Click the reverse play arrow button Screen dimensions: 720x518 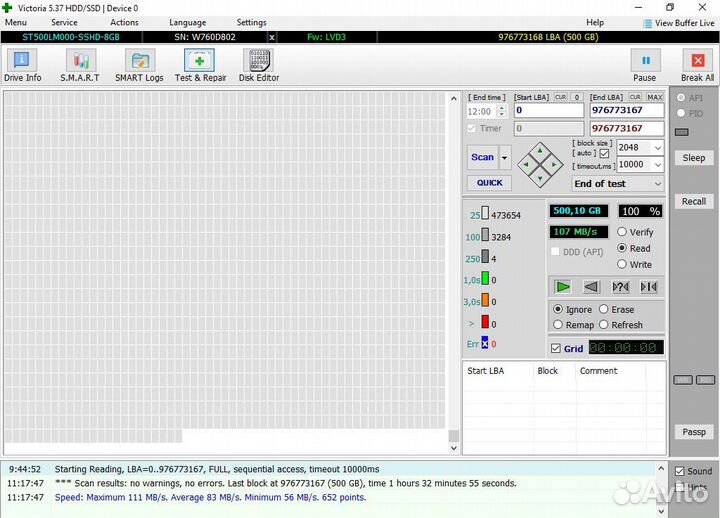point(591,287)
